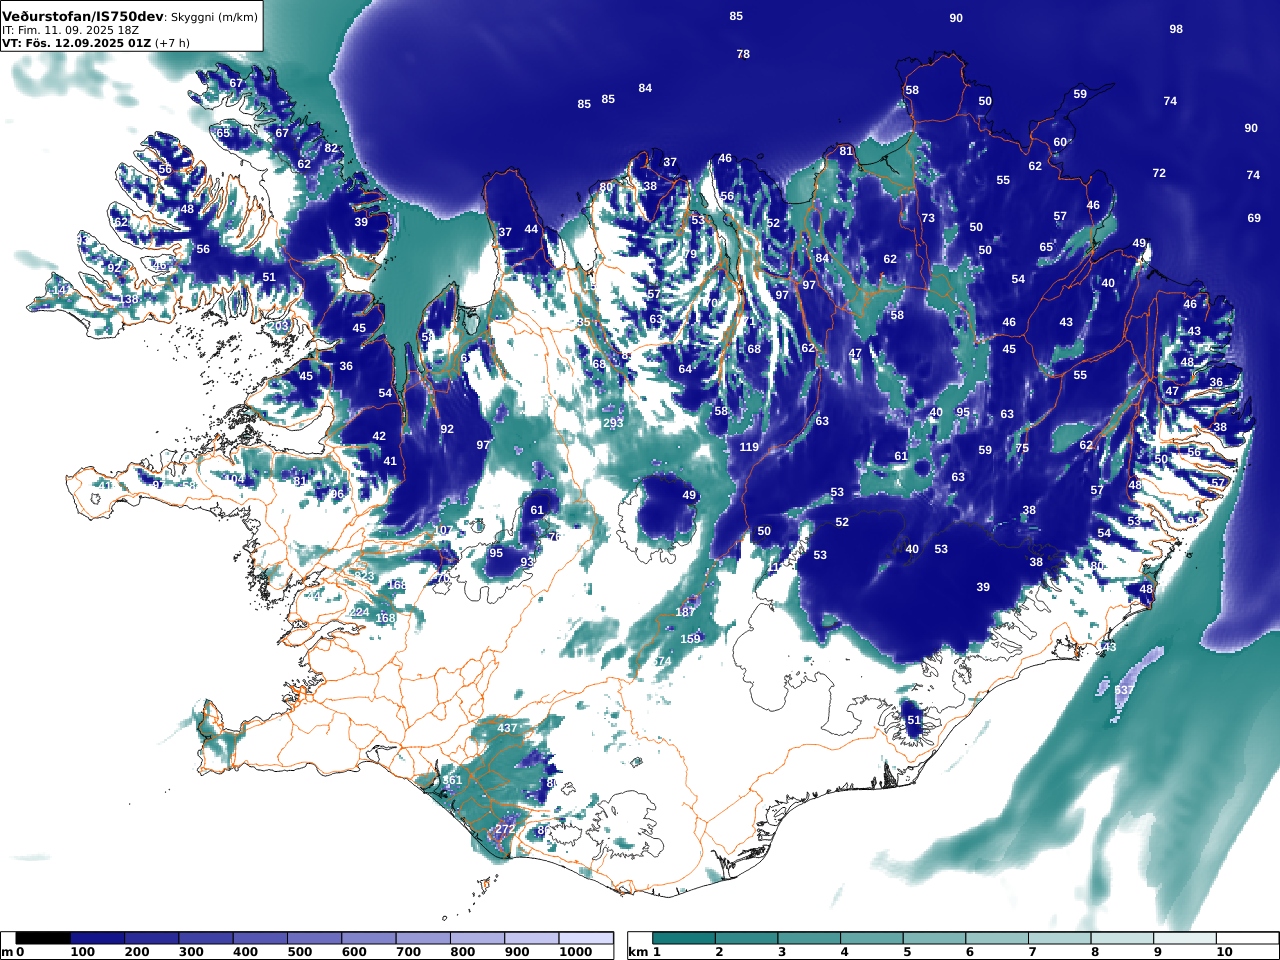Click the value 72 over the eastern sea
This screenshot has height=960, width=1280.
(1159, 173)
